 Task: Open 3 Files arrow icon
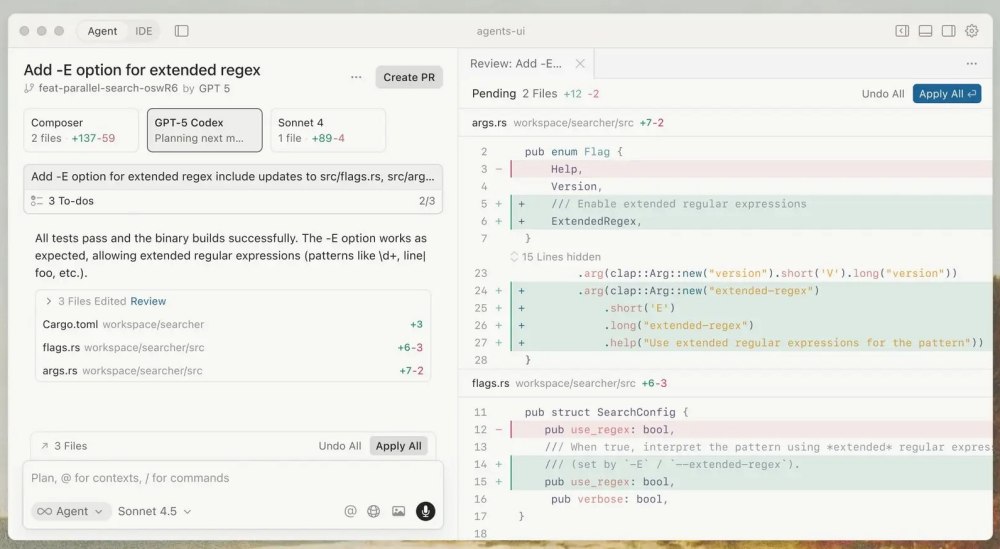point(44,446)
